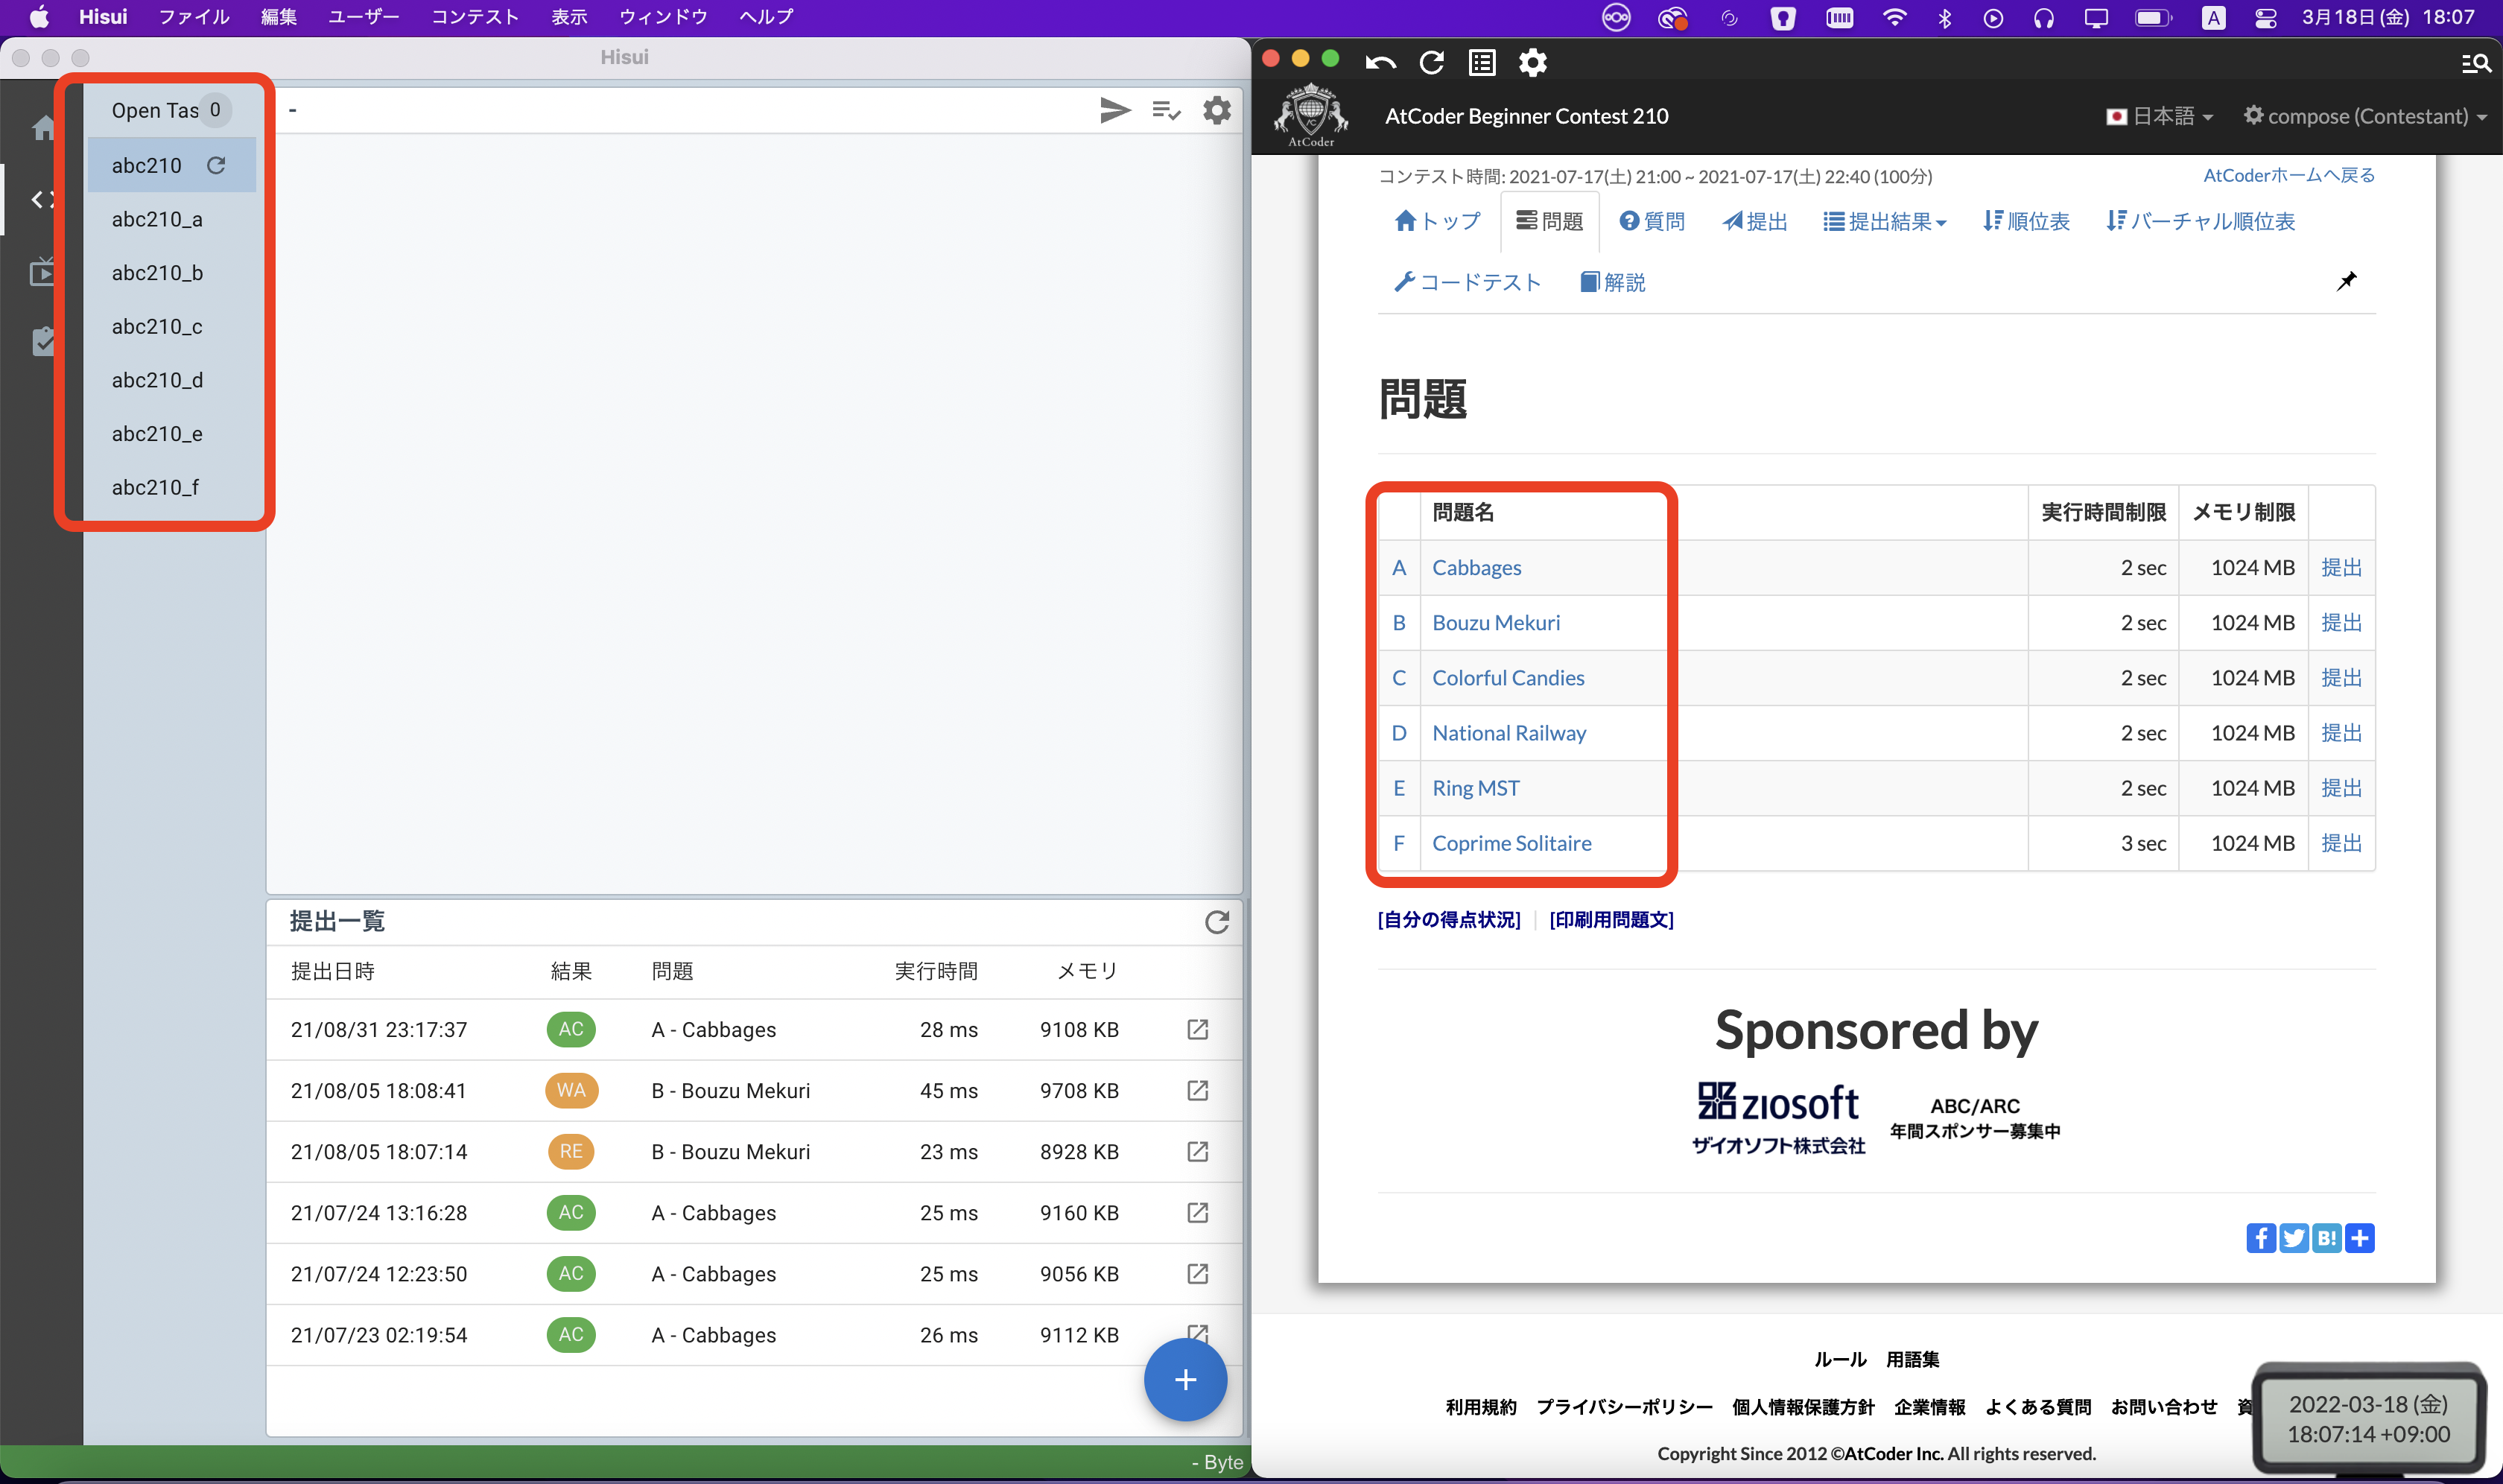Open the list view icon in browser toolbar
Screen dimensions: 2503x1484
click(x=1482, y=63)
